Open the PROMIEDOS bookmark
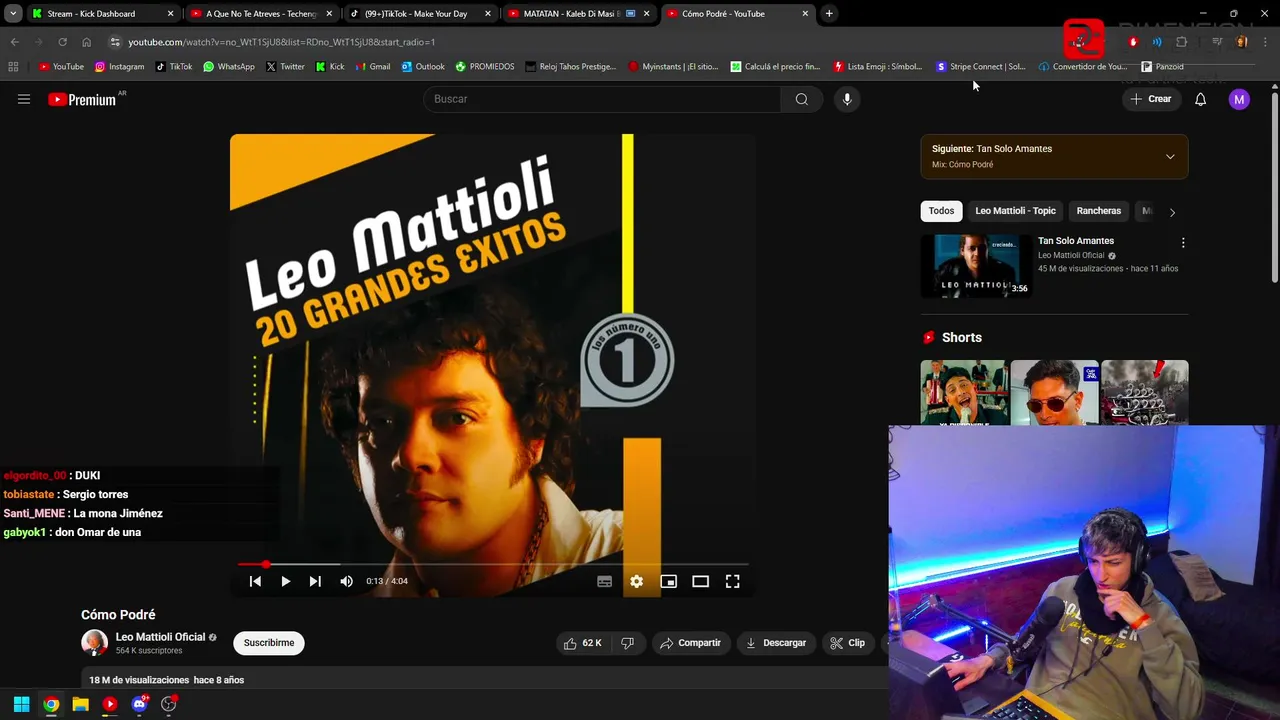Image resolution: width=1280 pixels, height=720 pixels. tap(484, 67)
